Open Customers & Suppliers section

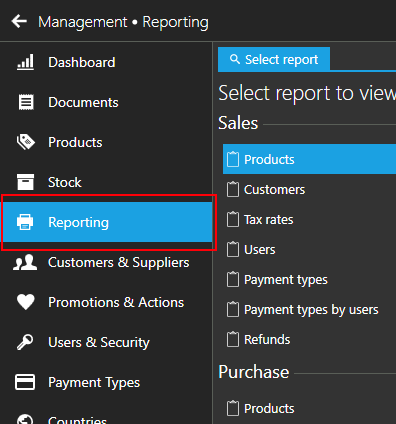point(107,262)
